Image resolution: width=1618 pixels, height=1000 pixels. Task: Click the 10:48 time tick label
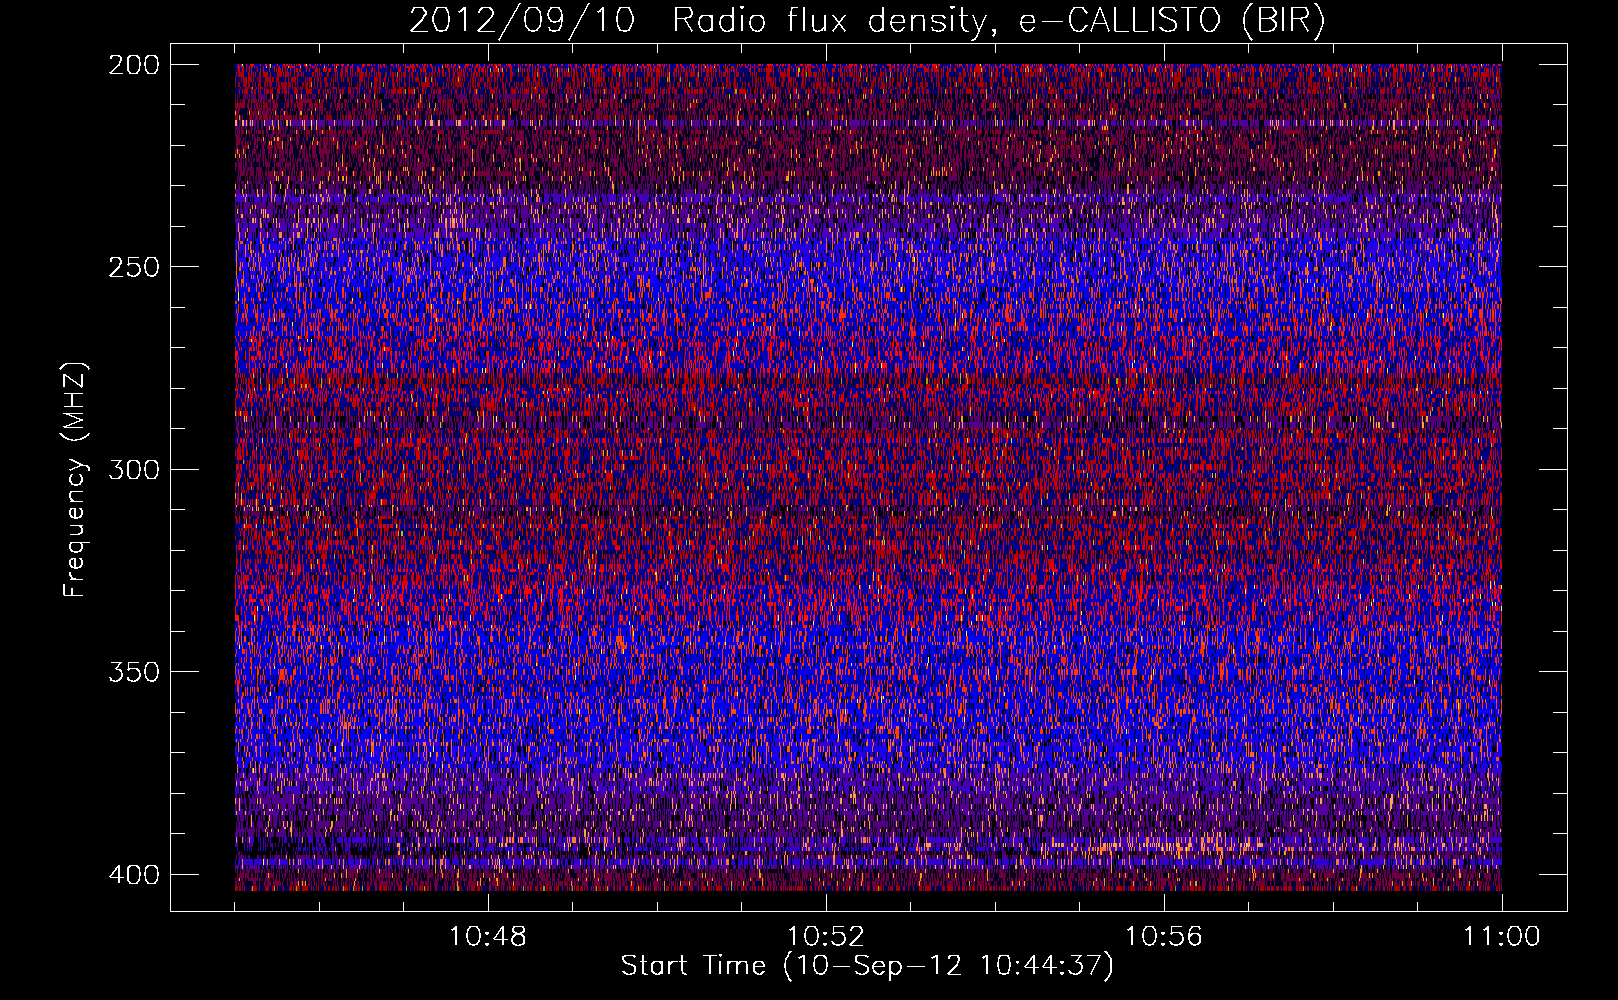(x=488, y=937)
